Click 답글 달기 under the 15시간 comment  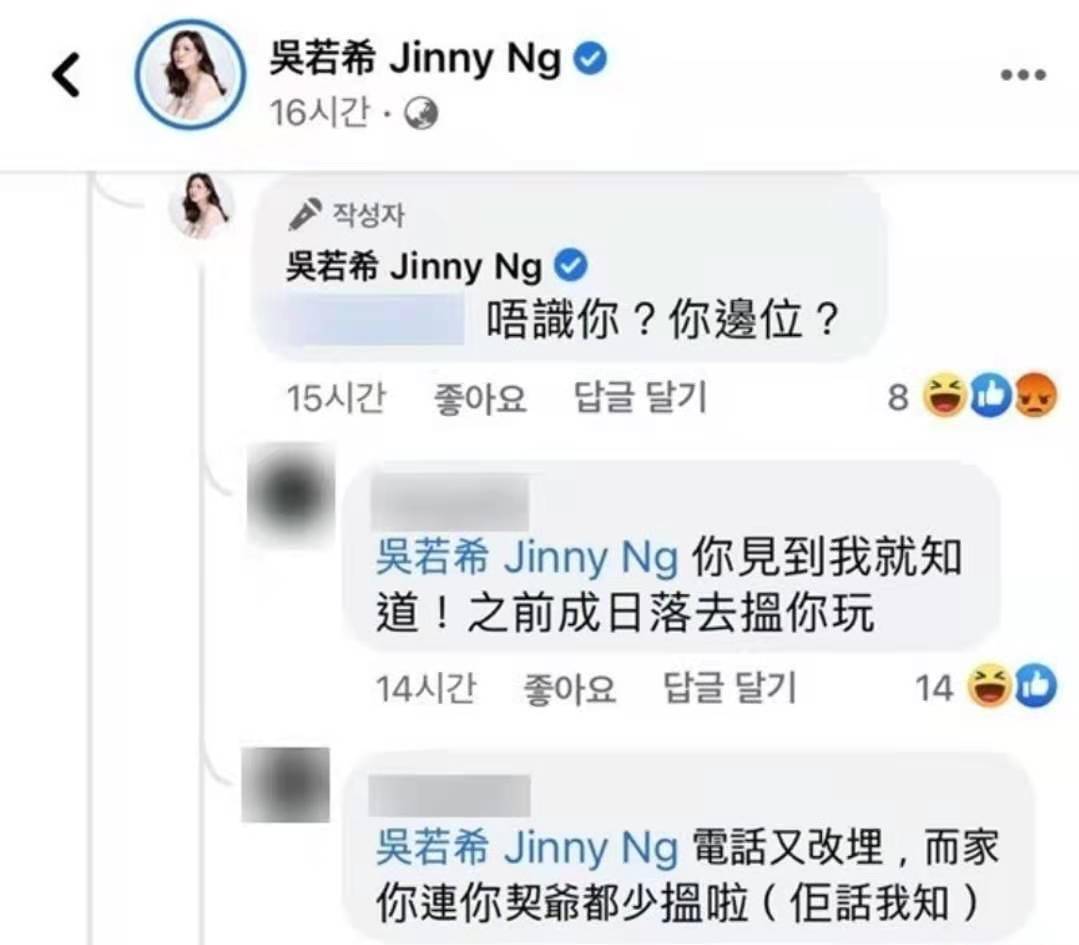640,397
